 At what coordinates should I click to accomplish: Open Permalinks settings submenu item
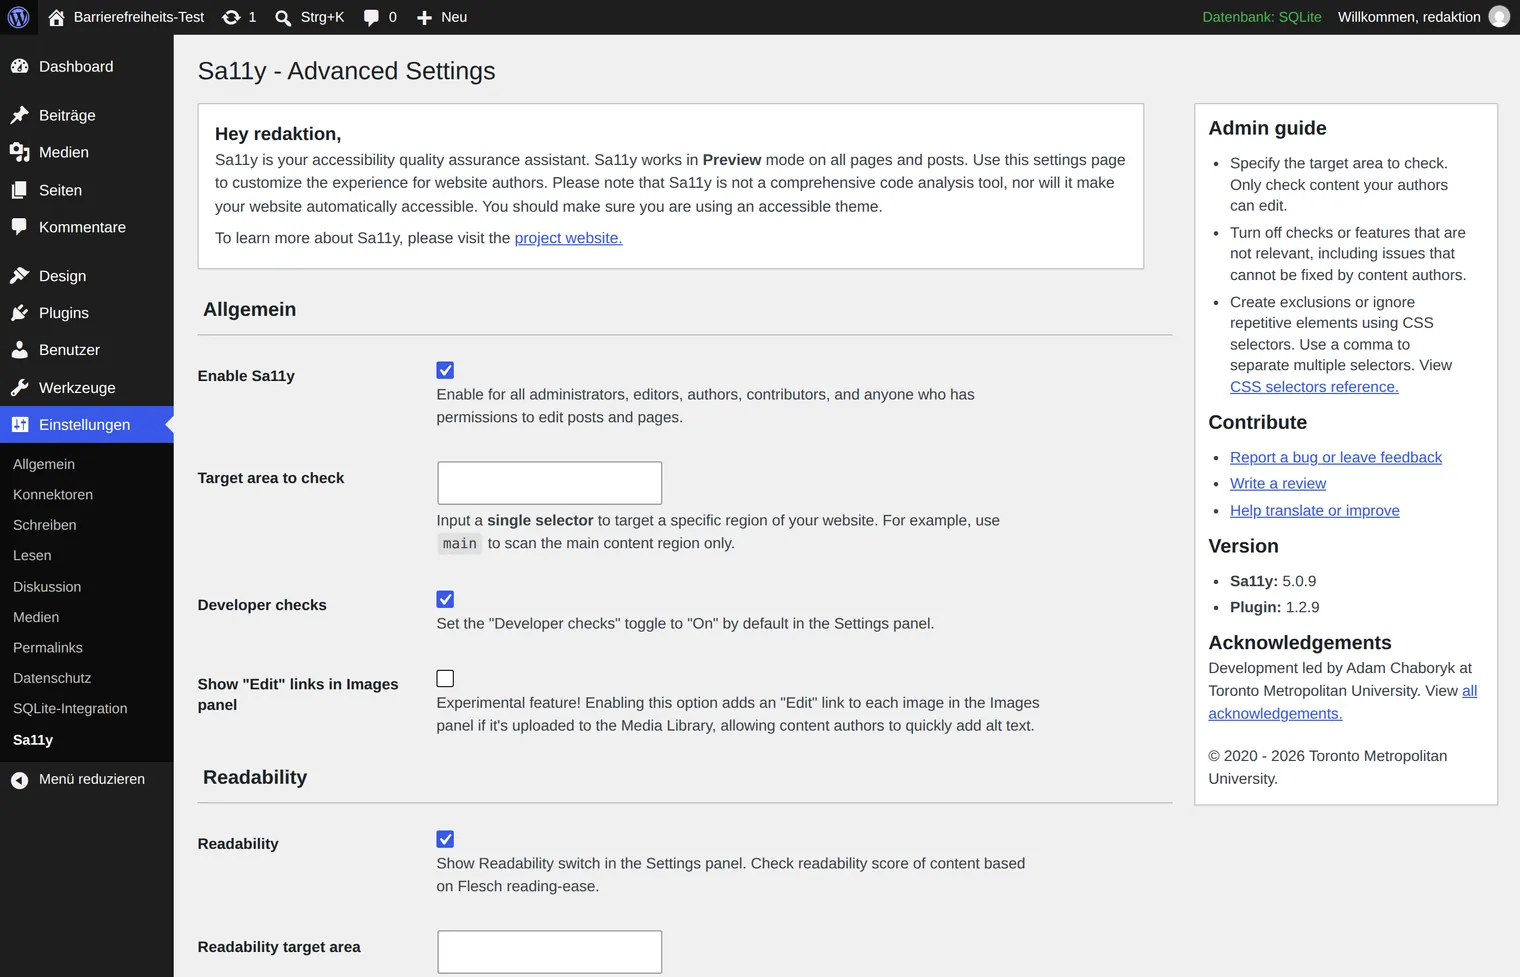tap(48, 648)
